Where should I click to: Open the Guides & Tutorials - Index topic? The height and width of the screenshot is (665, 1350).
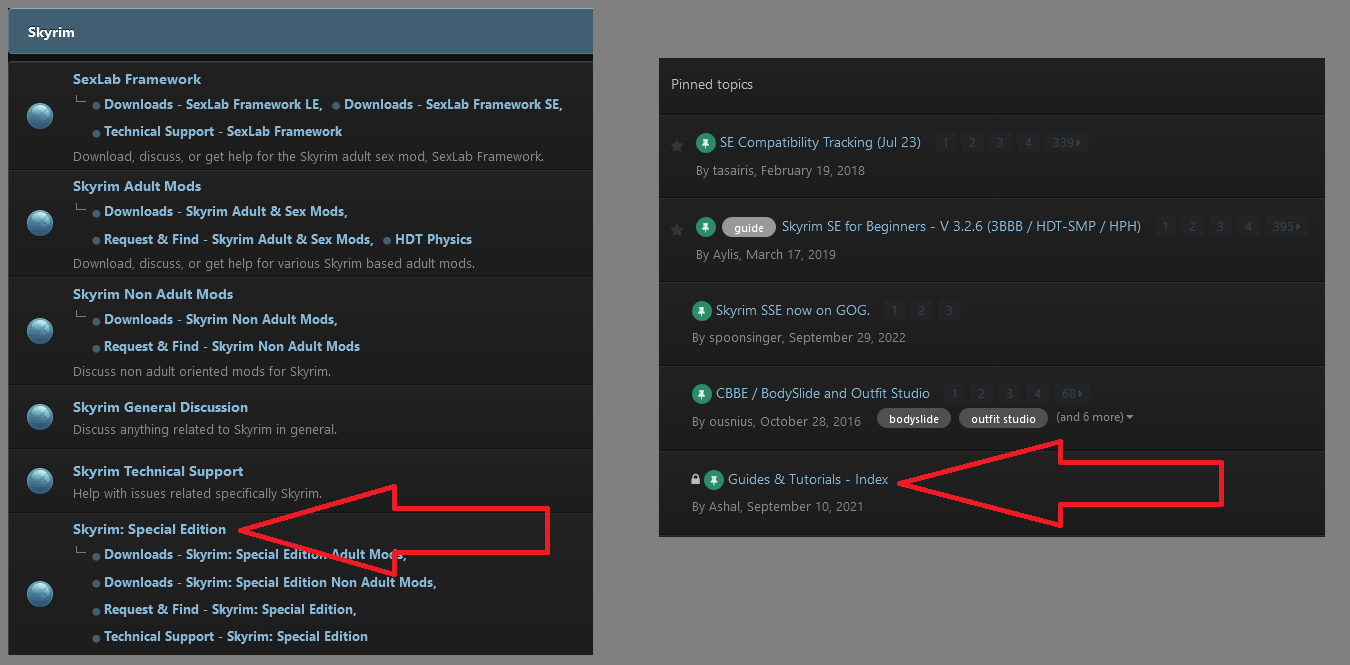pyautogui.click(x=808, y=479)
